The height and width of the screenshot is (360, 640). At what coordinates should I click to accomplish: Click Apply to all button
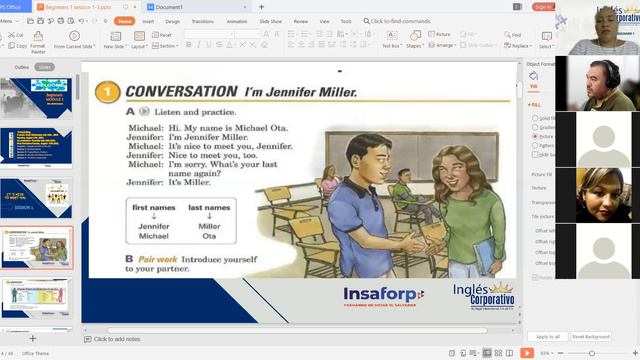tap(548, 337)
